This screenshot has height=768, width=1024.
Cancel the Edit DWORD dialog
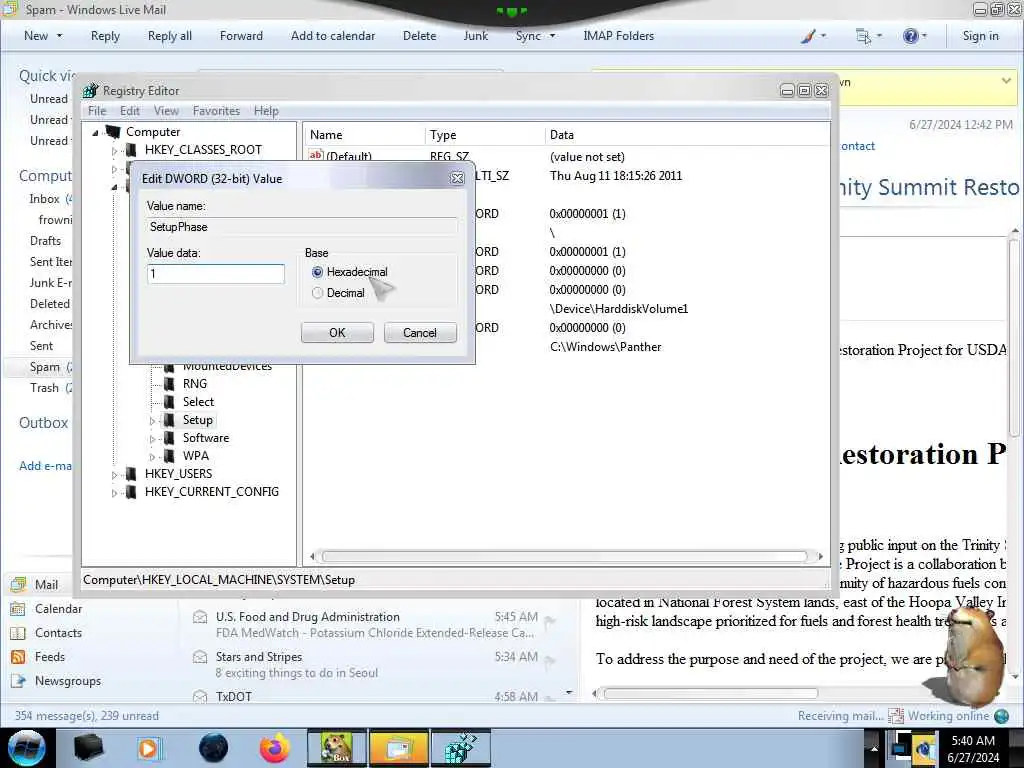click(420, 332)
